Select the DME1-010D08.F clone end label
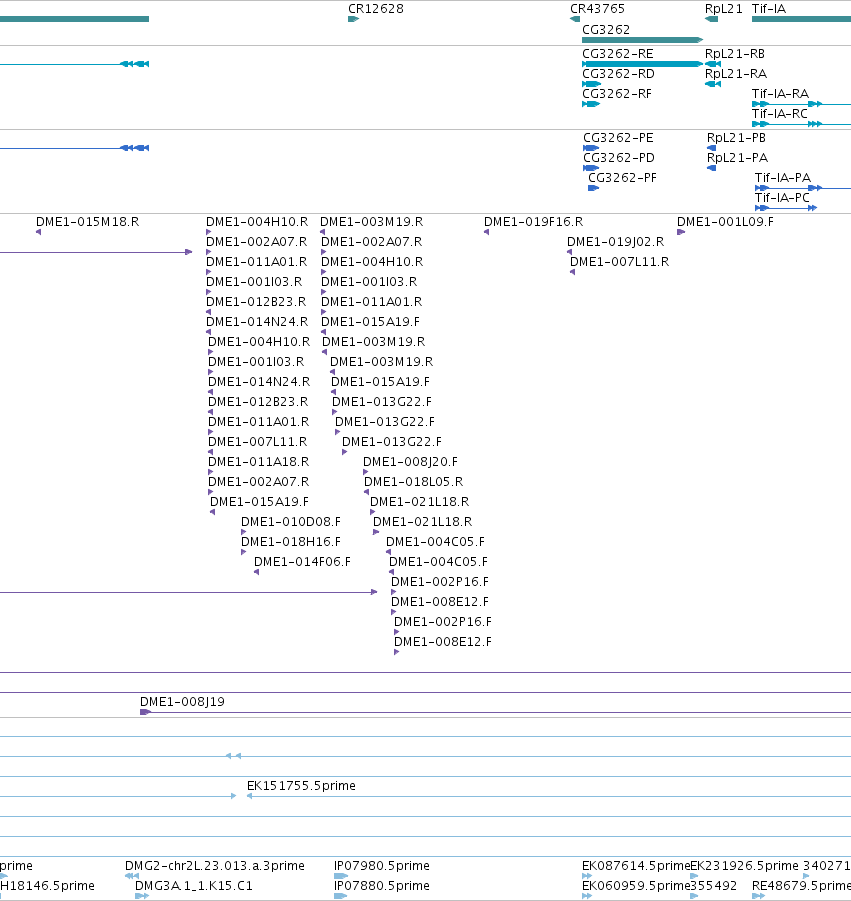Viewport: 851px width, 901px height. (291, 522)
